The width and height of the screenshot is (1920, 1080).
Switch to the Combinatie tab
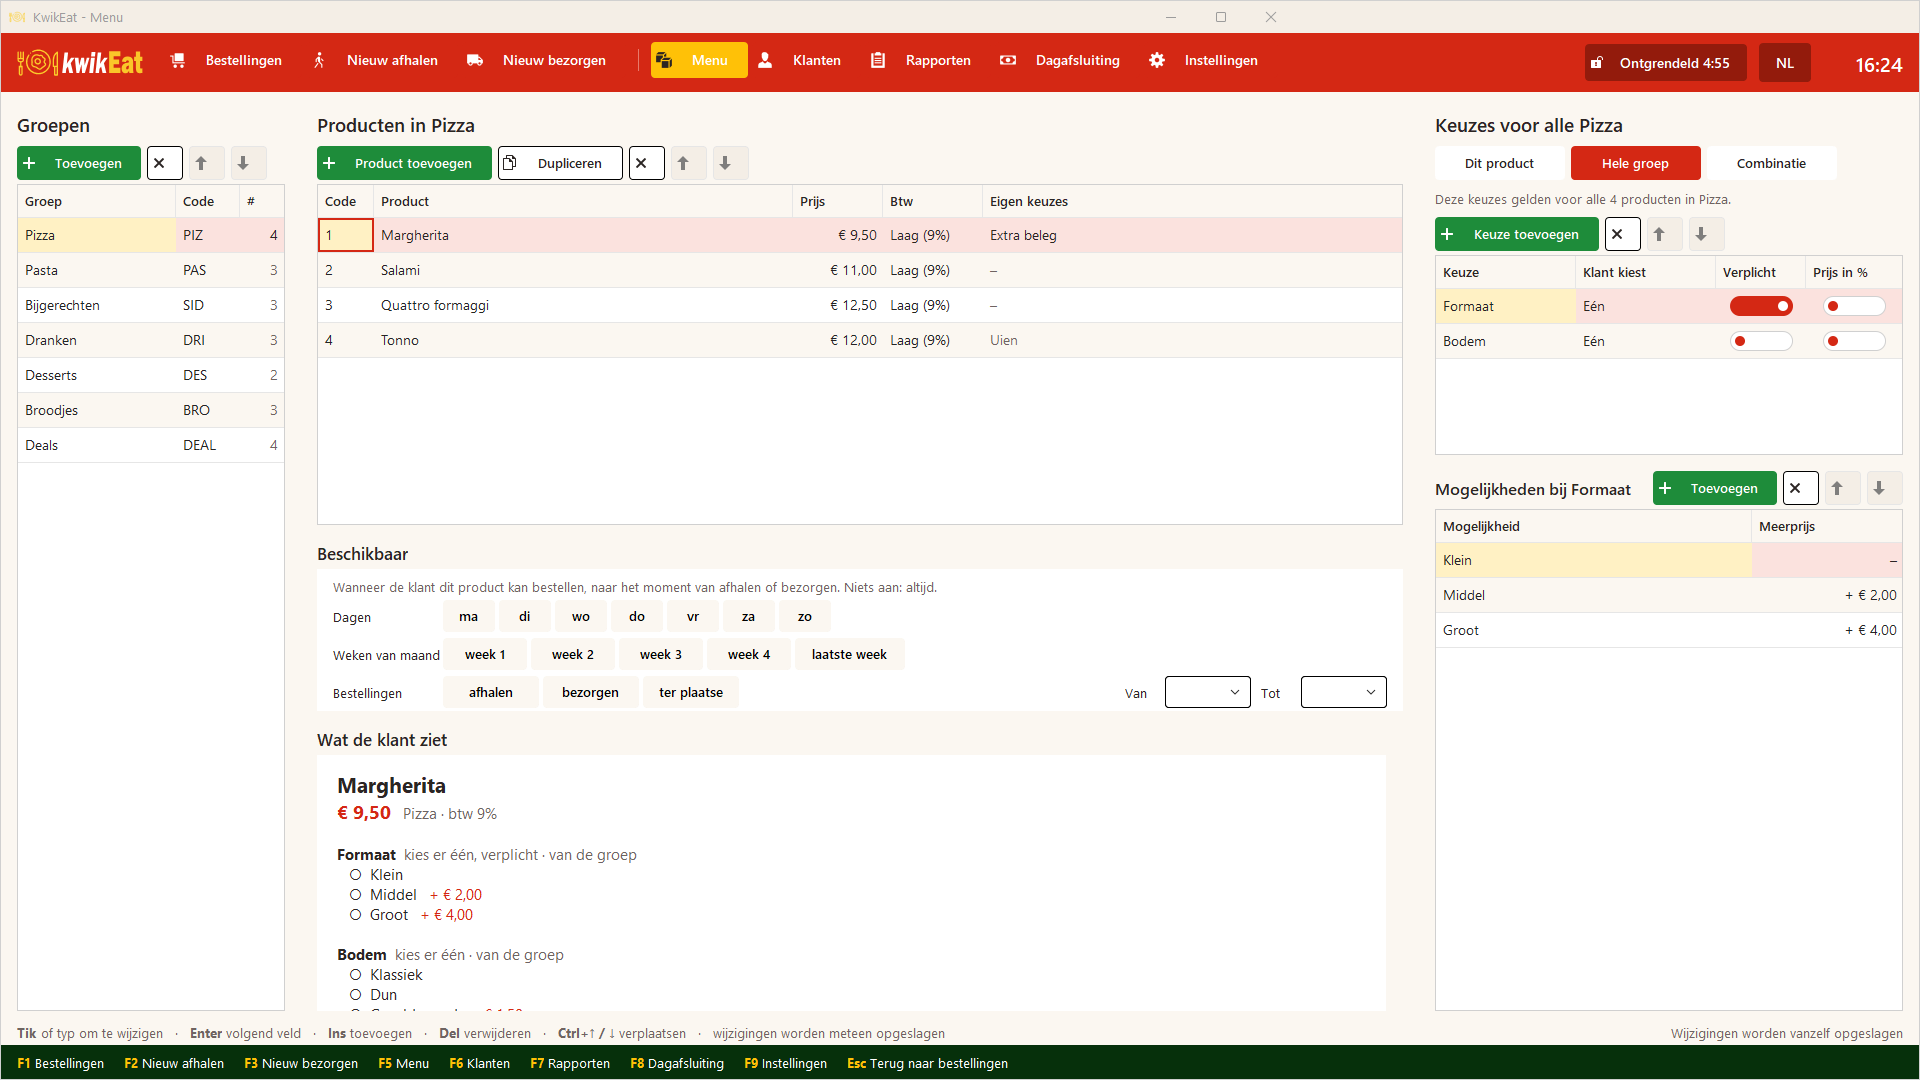pyautogui.click(x=1771, y=163)
